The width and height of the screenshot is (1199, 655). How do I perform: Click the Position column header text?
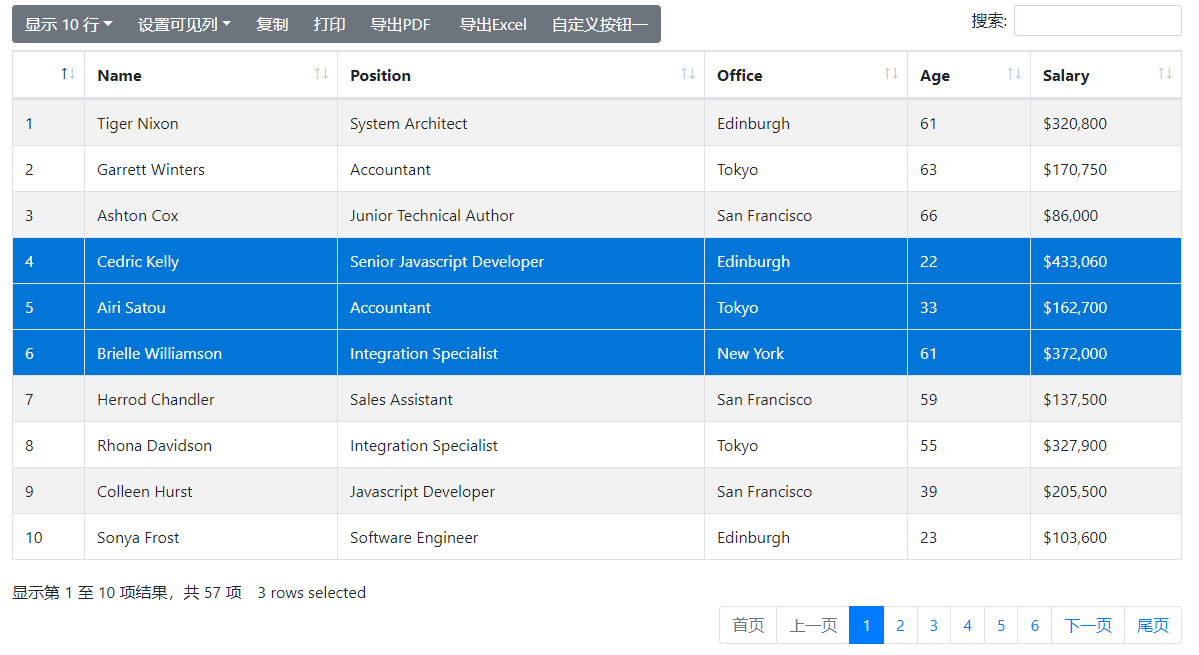tap(380, 75)
